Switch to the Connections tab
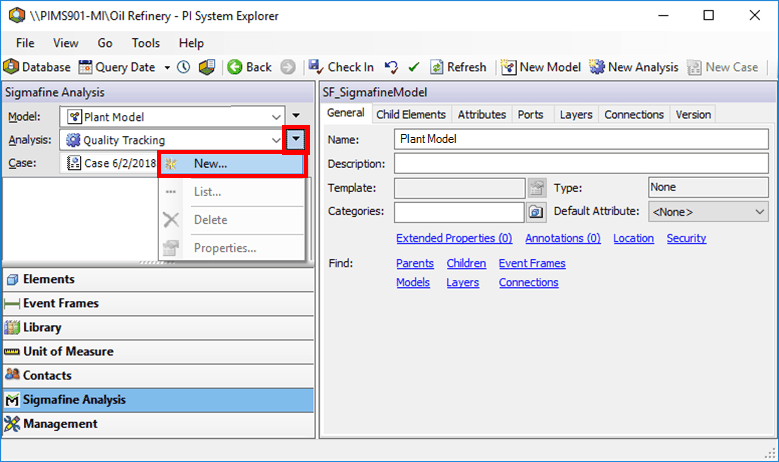Viewport: 779px width, 462px height. pyautogui.click(x=634, y=115)
